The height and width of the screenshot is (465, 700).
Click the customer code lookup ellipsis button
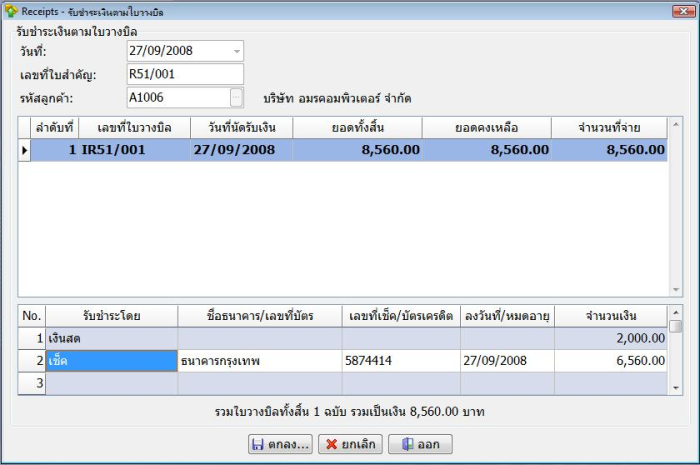tap(236, 97)
